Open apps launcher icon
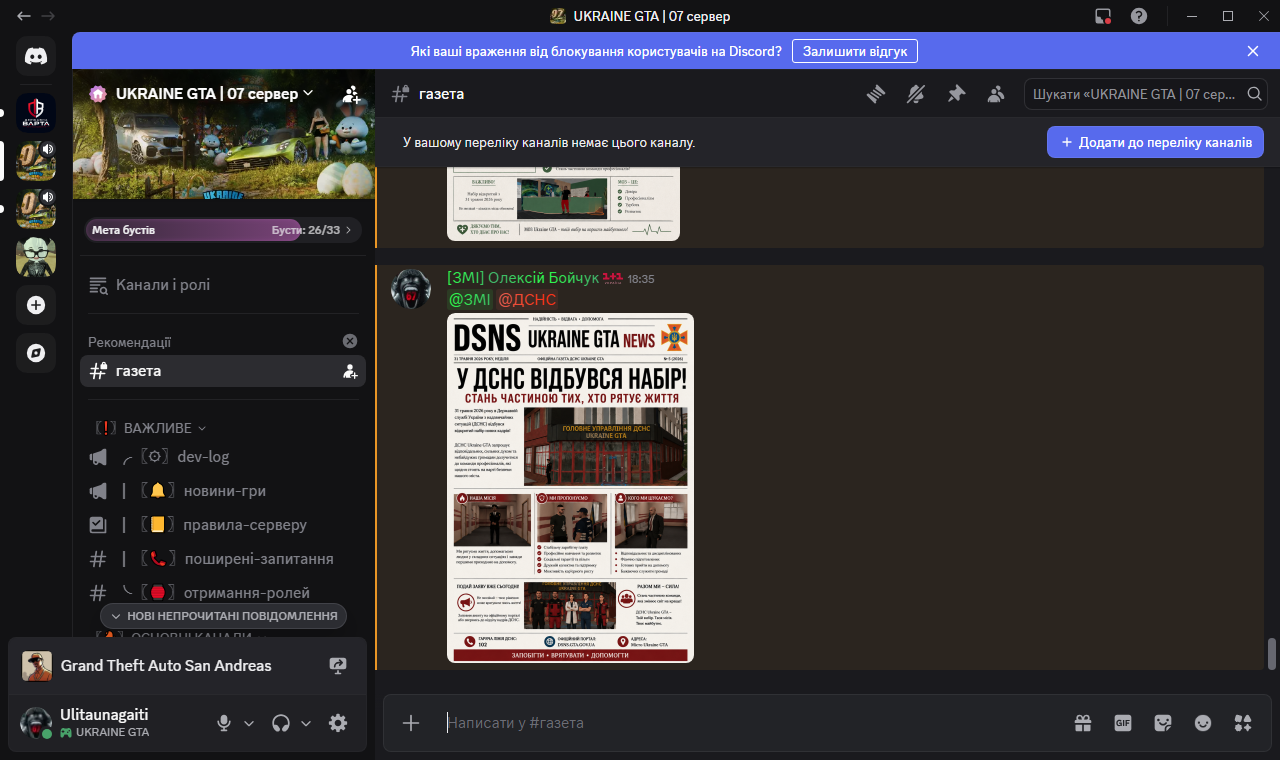This screenshot has width=1280, height=760. 1243,723
